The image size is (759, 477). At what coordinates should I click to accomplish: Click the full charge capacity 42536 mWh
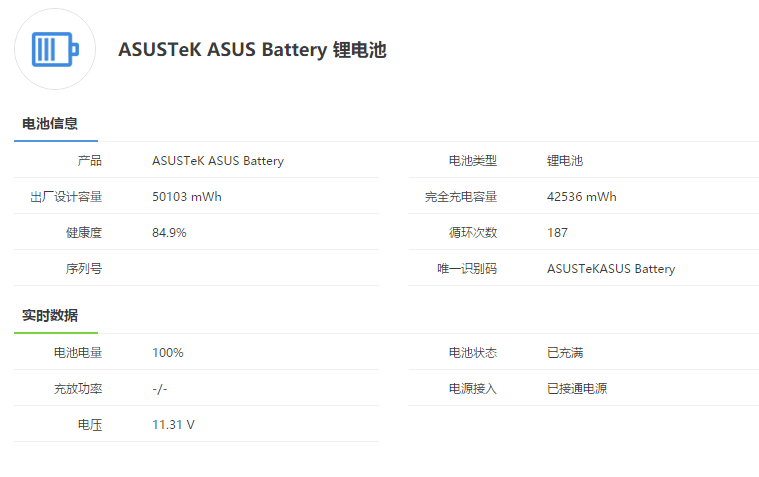pyautogui.click(x=582, y=197)
